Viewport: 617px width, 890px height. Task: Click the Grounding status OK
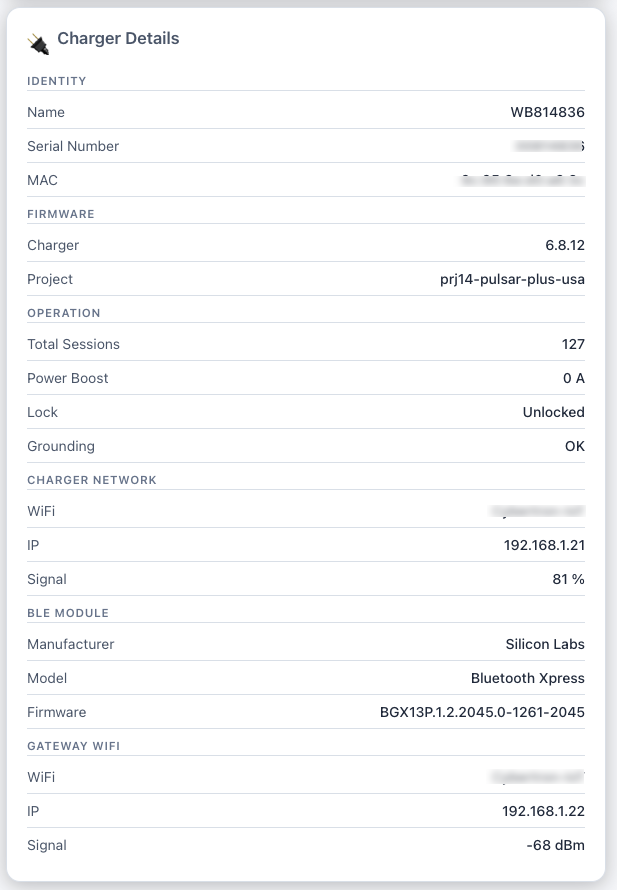point(574,446)
